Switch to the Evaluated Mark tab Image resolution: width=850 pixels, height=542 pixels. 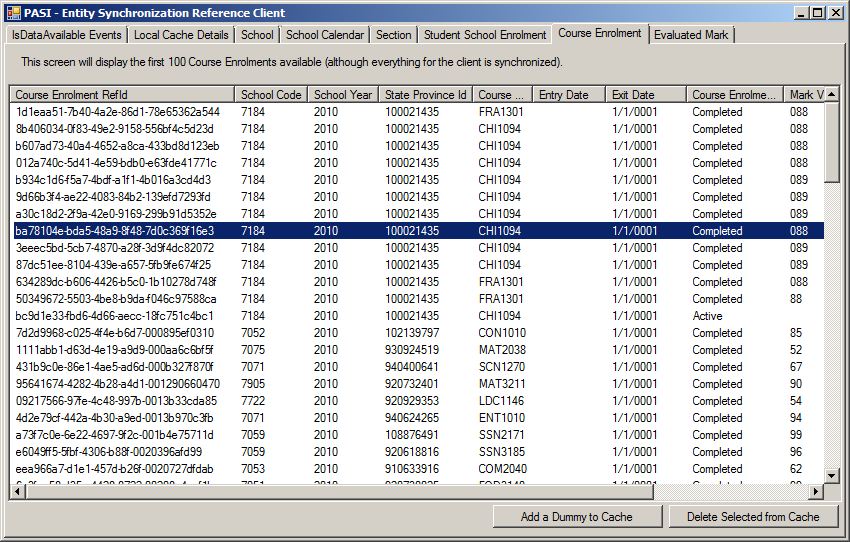pyautogui.click(x=692, y=34)
